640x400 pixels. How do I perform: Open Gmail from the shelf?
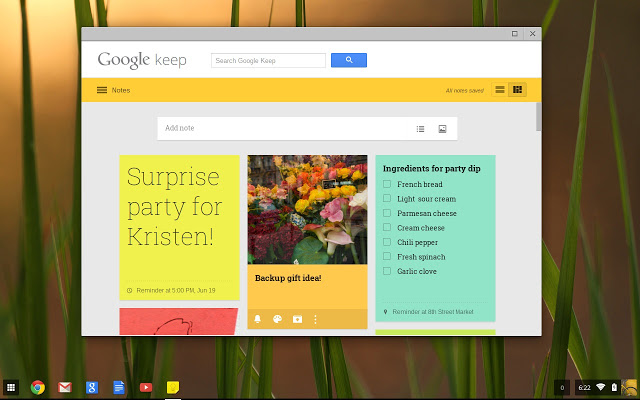coord(65,387)
